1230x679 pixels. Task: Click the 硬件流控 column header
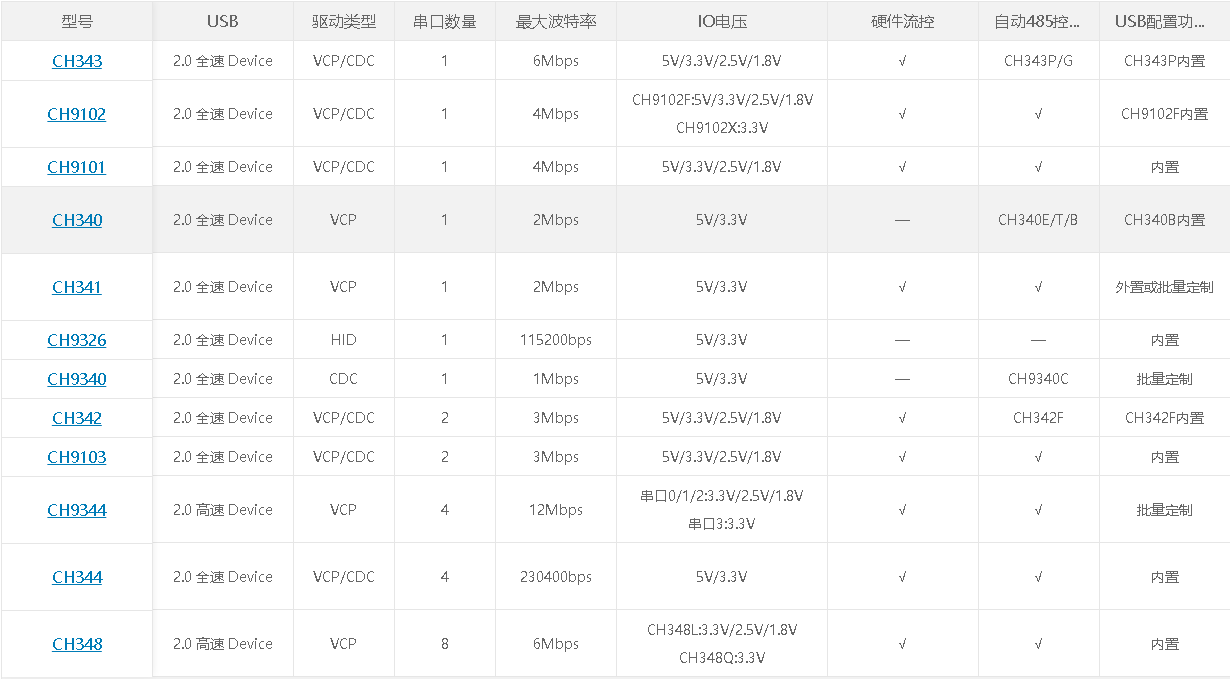point(903,21)
